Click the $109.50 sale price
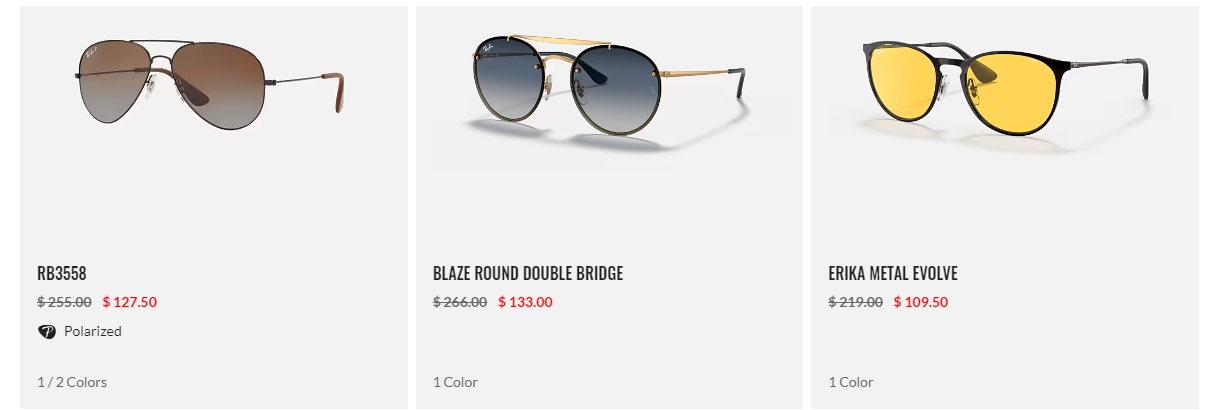This screenshot has width=1209, height=410. [921, 302]
